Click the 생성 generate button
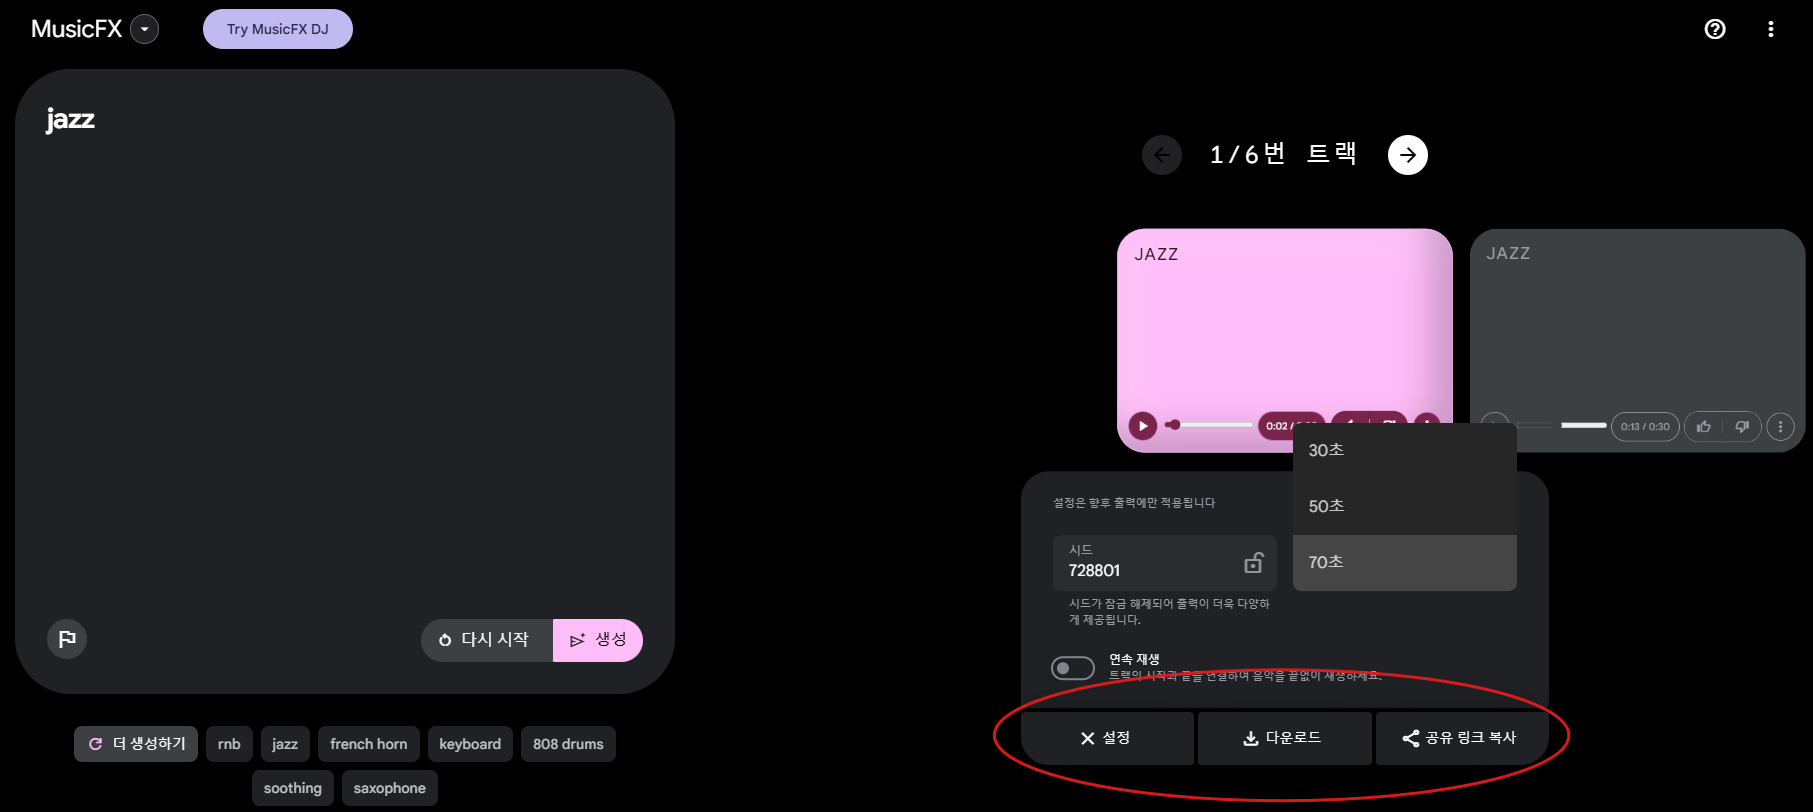 pos(598,640)
